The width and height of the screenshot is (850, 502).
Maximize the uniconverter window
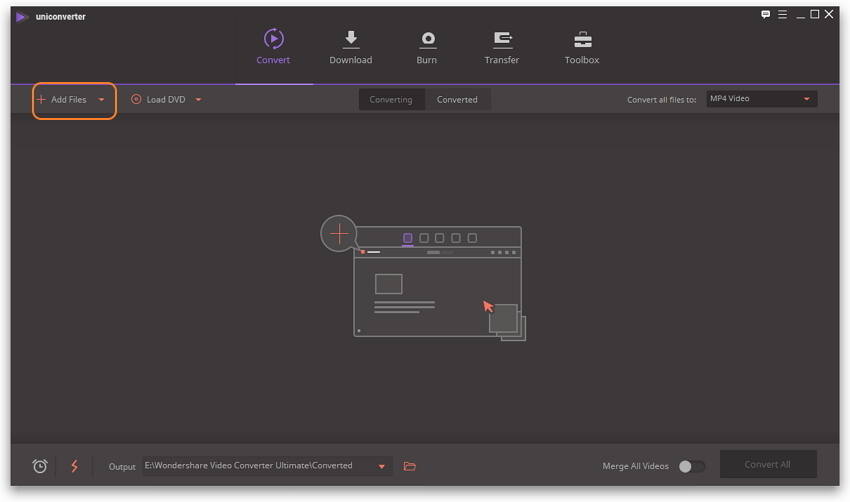point(815,15)
